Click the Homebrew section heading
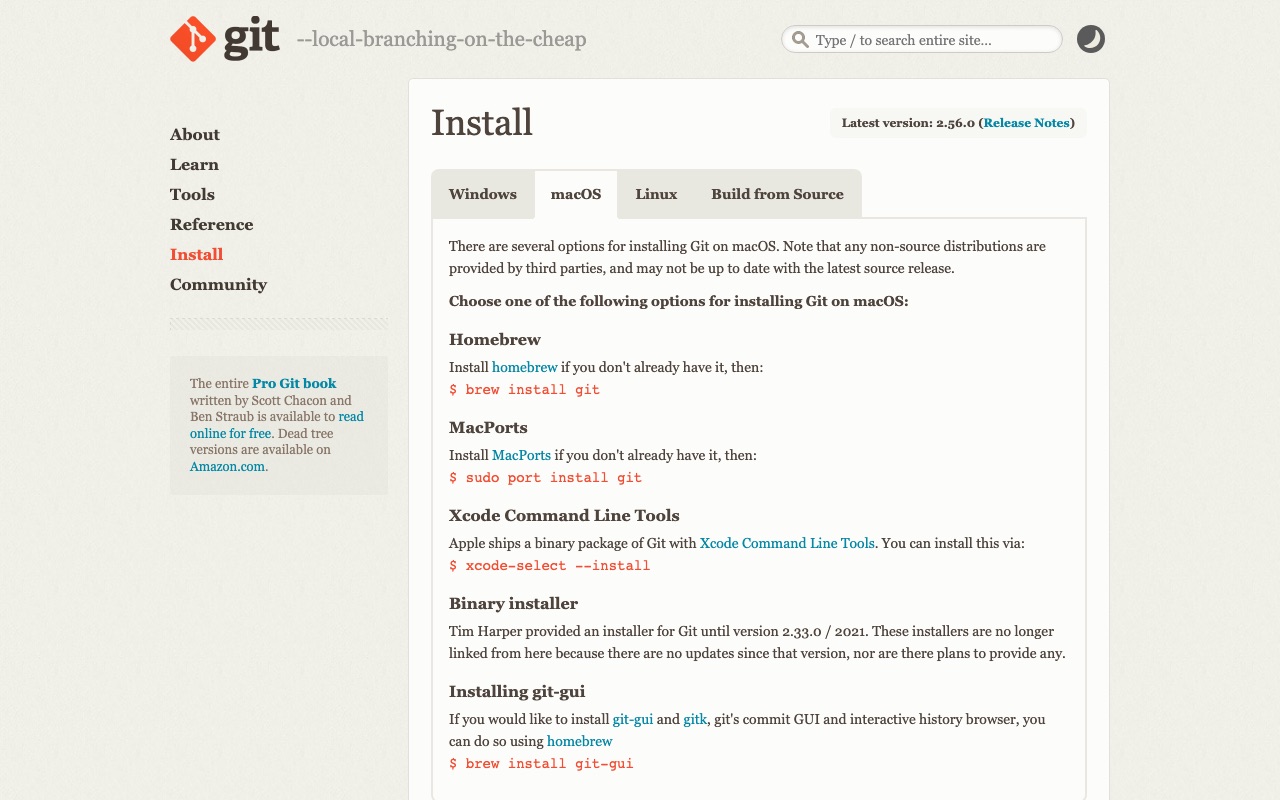Screen dimensions: 1280x800 [495, 339]
